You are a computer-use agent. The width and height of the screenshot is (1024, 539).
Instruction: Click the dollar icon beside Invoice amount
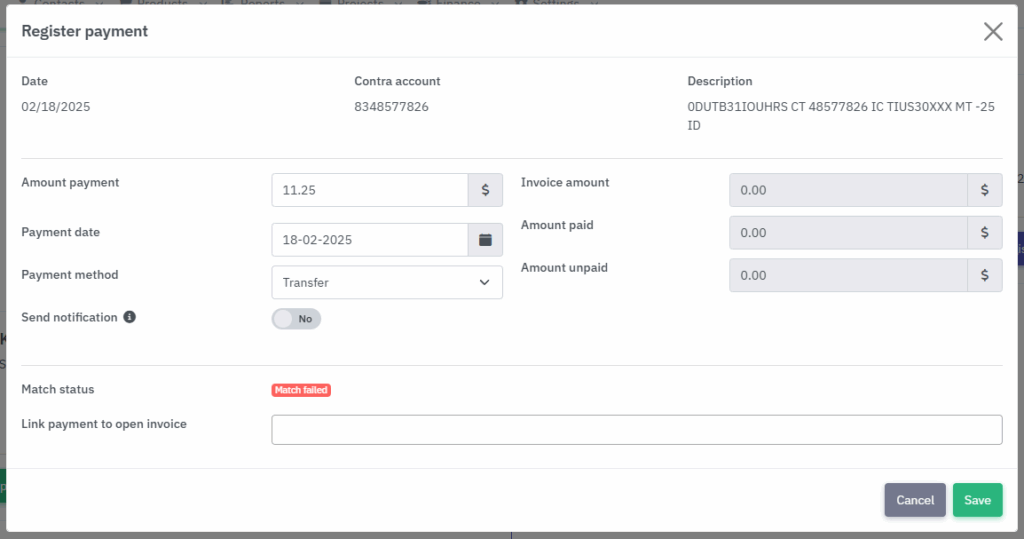coord(984,190)
